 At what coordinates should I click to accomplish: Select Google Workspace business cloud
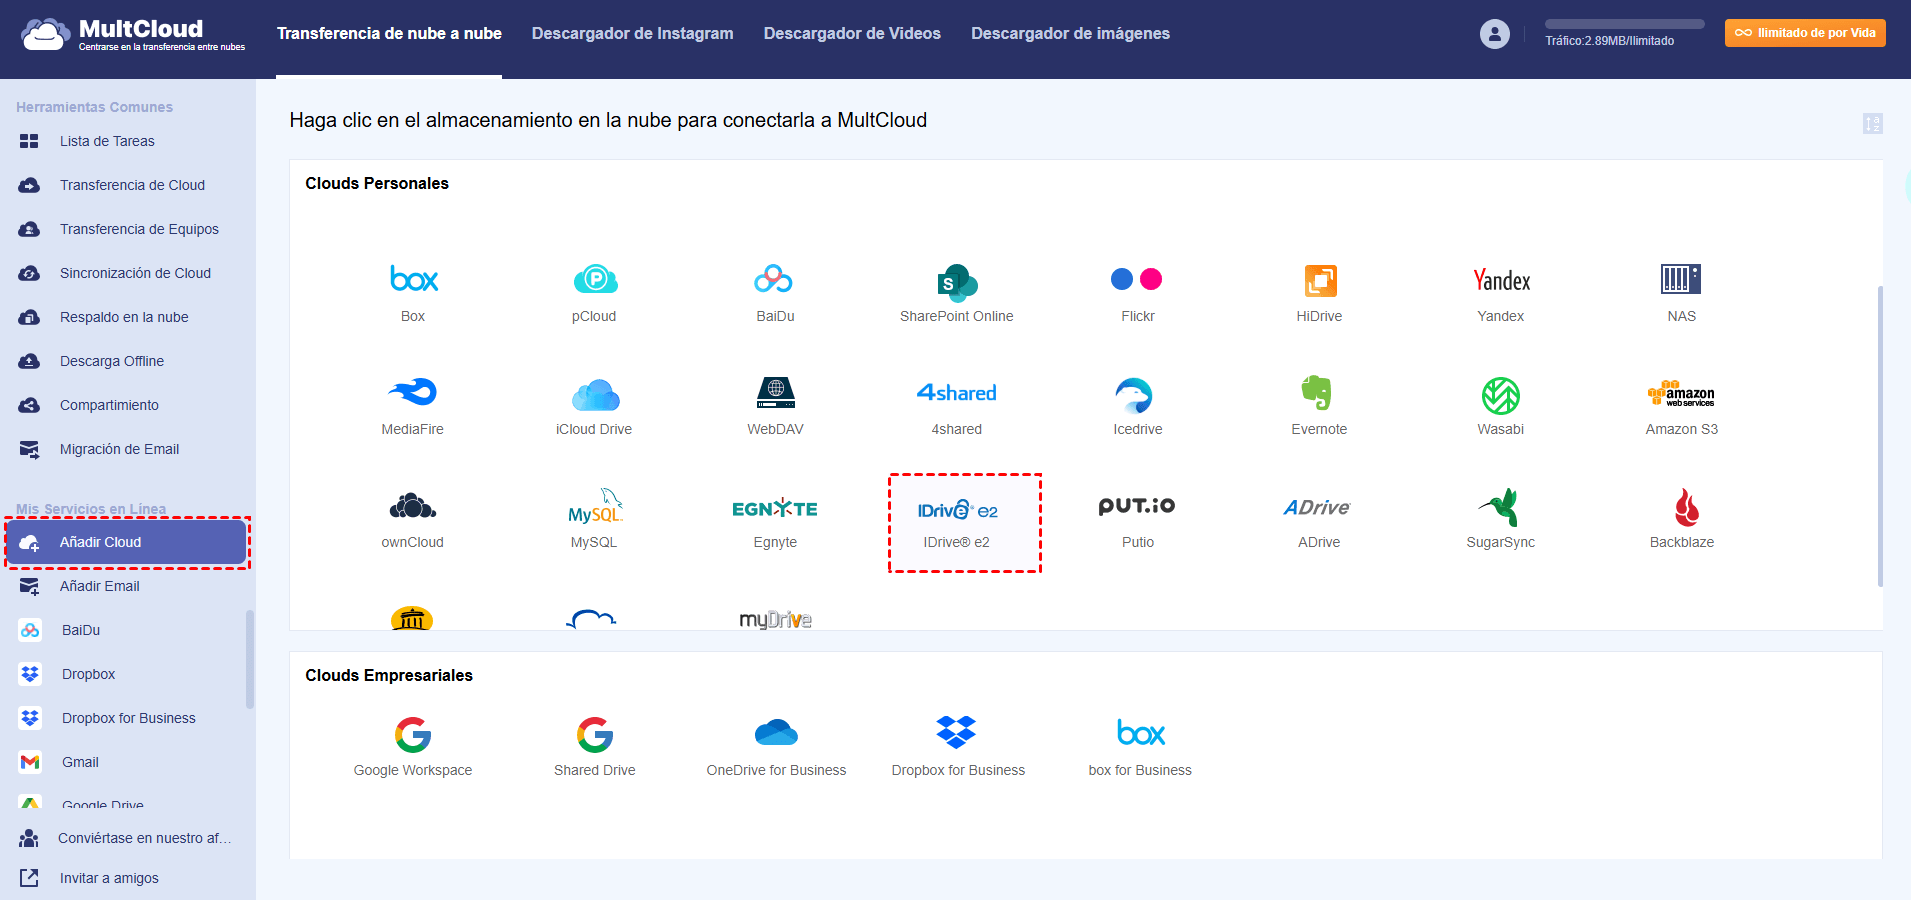(413, 735)
